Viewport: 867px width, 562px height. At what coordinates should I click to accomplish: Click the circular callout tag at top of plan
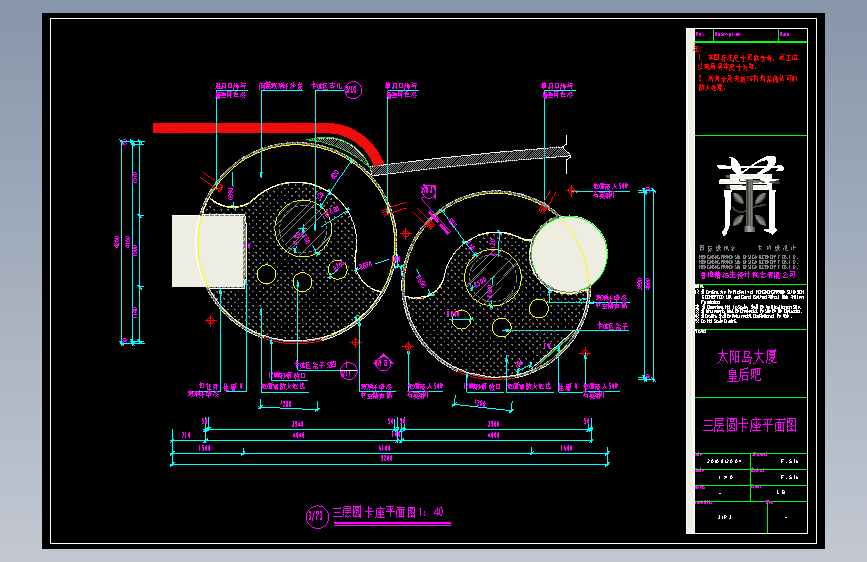(x=353, y=90)
